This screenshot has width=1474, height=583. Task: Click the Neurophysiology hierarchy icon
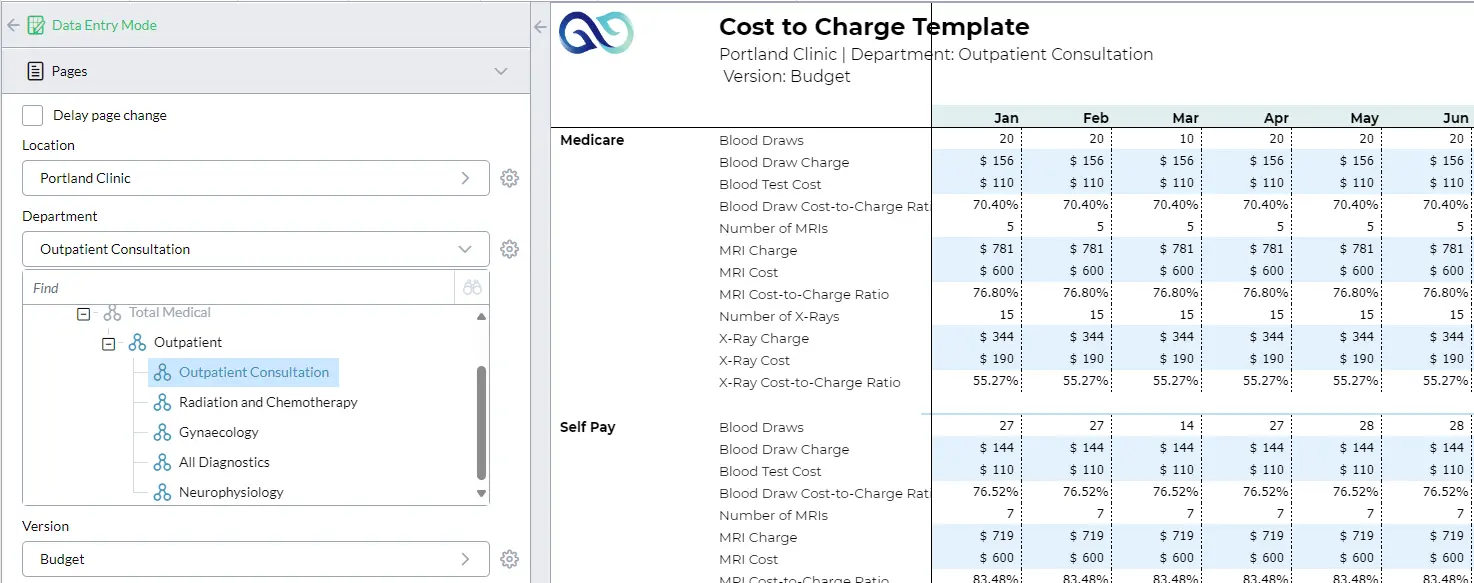(162, 492)
